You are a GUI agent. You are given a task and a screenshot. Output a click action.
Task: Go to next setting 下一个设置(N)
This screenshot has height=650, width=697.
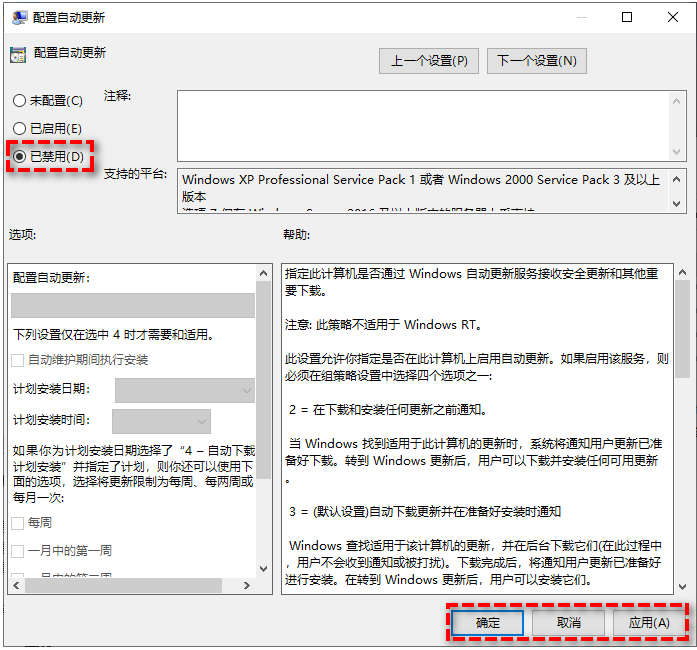[537, 61]
